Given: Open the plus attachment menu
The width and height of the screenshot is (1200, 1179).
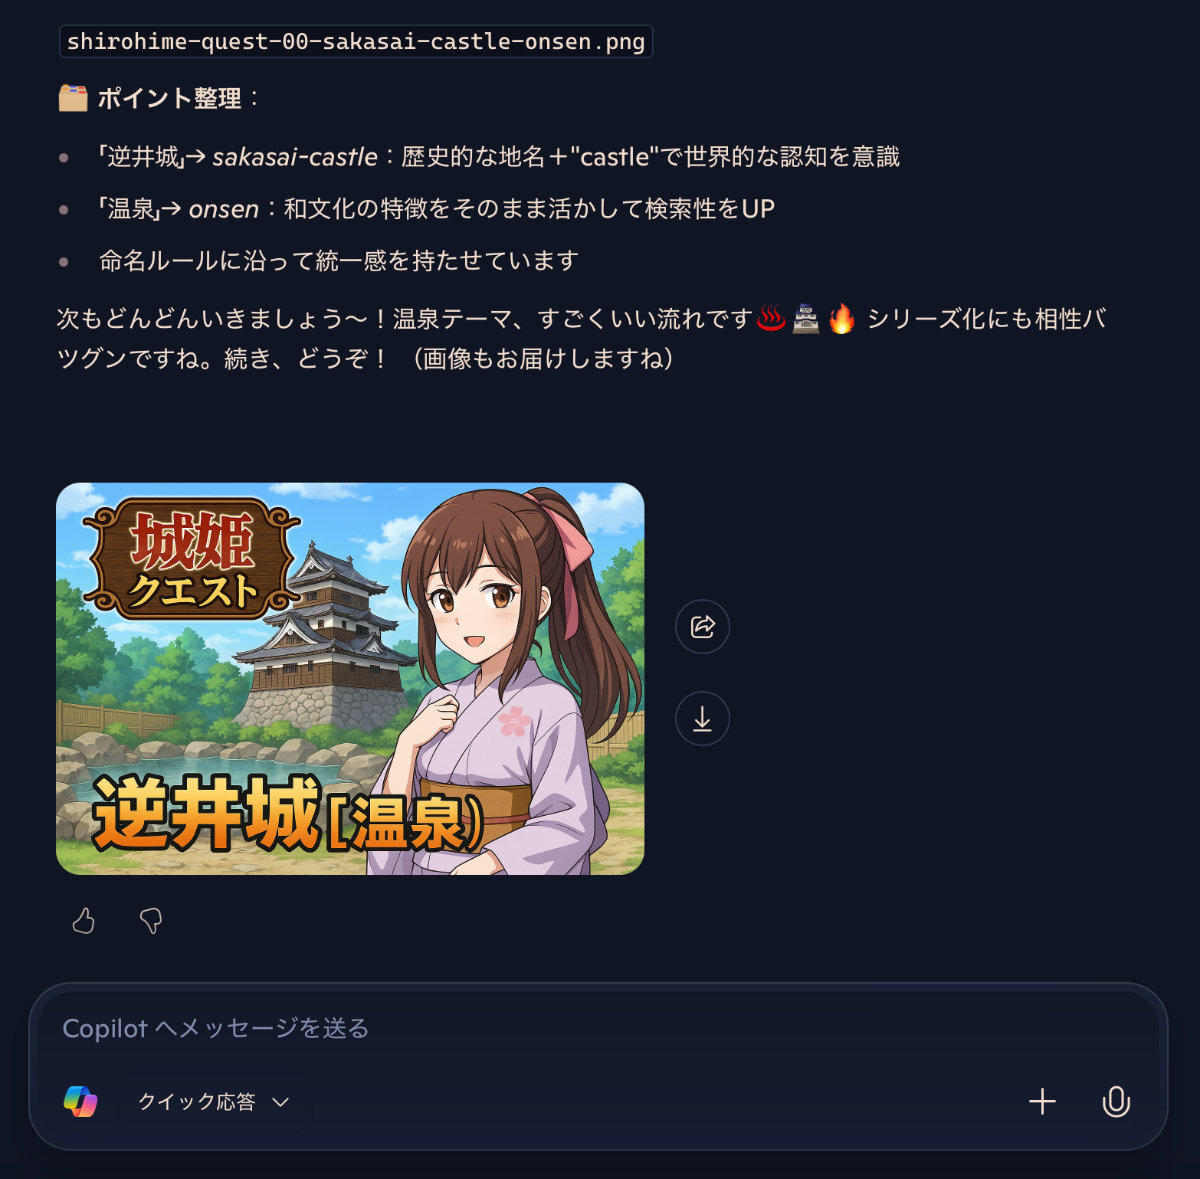Looking at the screenshot, I should [x=1042, y=1101].
